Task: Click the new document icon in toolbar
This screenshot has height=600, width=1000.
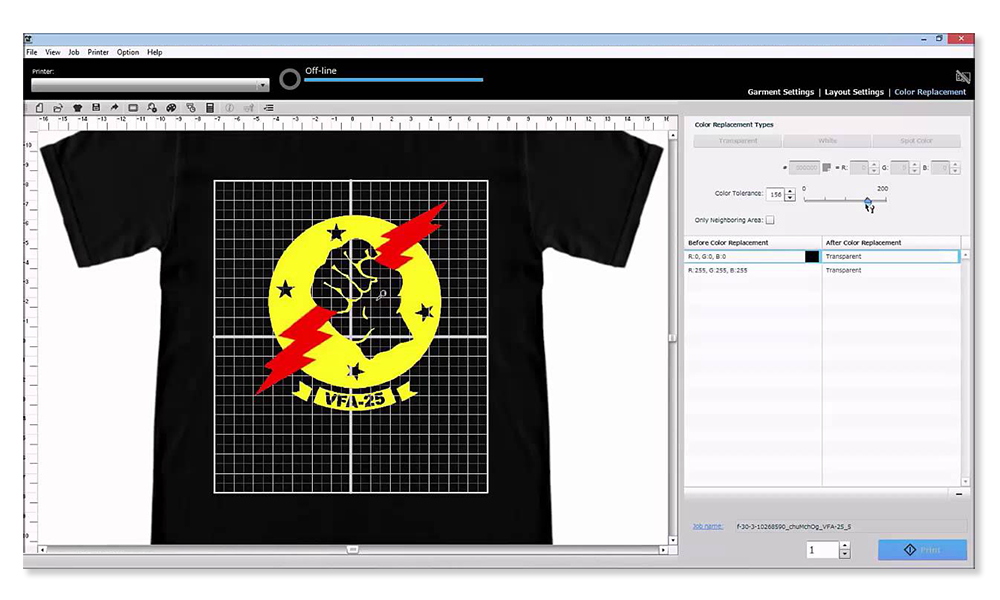Action: point(40,108)
